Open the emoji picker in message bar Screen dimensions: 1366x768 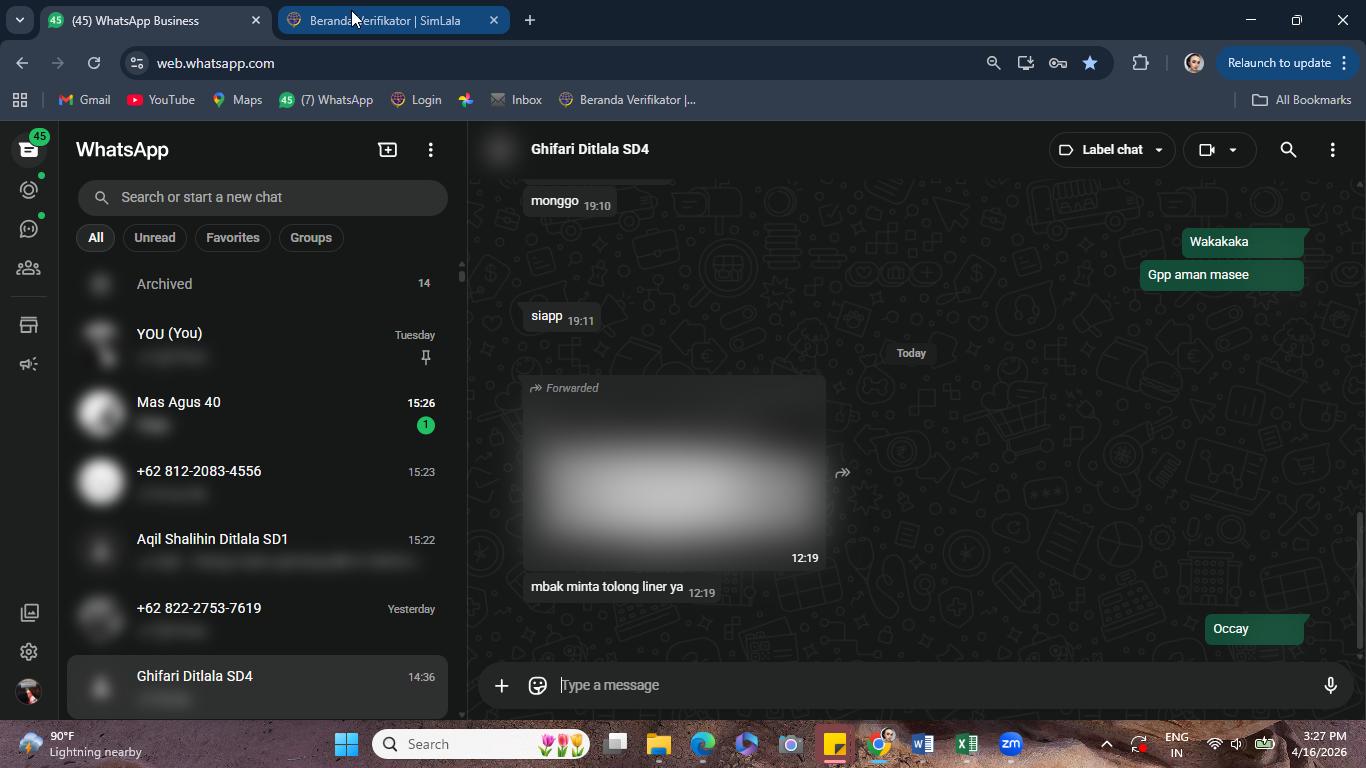point(538,685)
